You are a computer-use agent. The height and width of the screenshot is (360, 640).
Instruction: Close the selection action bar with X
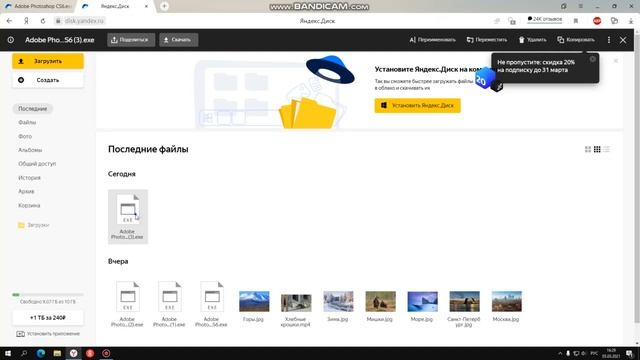point(623,40)
